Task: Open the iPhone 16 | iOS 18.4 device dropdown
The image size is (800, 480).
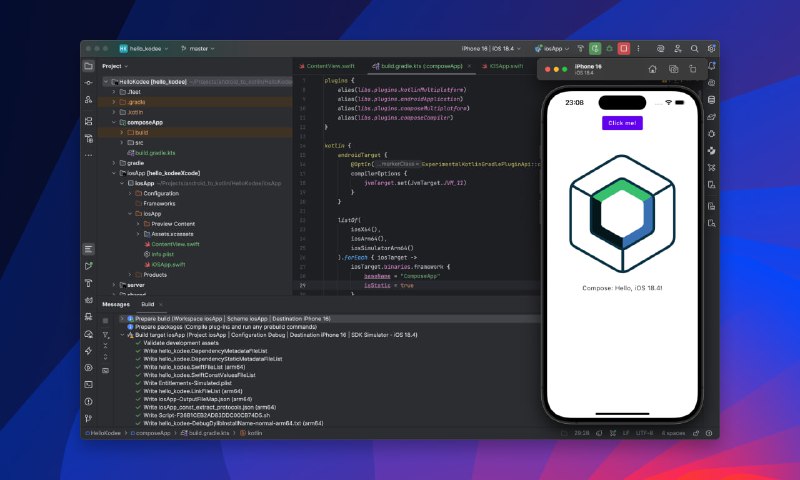Action: pyautogui.click(x=491, y=48)
